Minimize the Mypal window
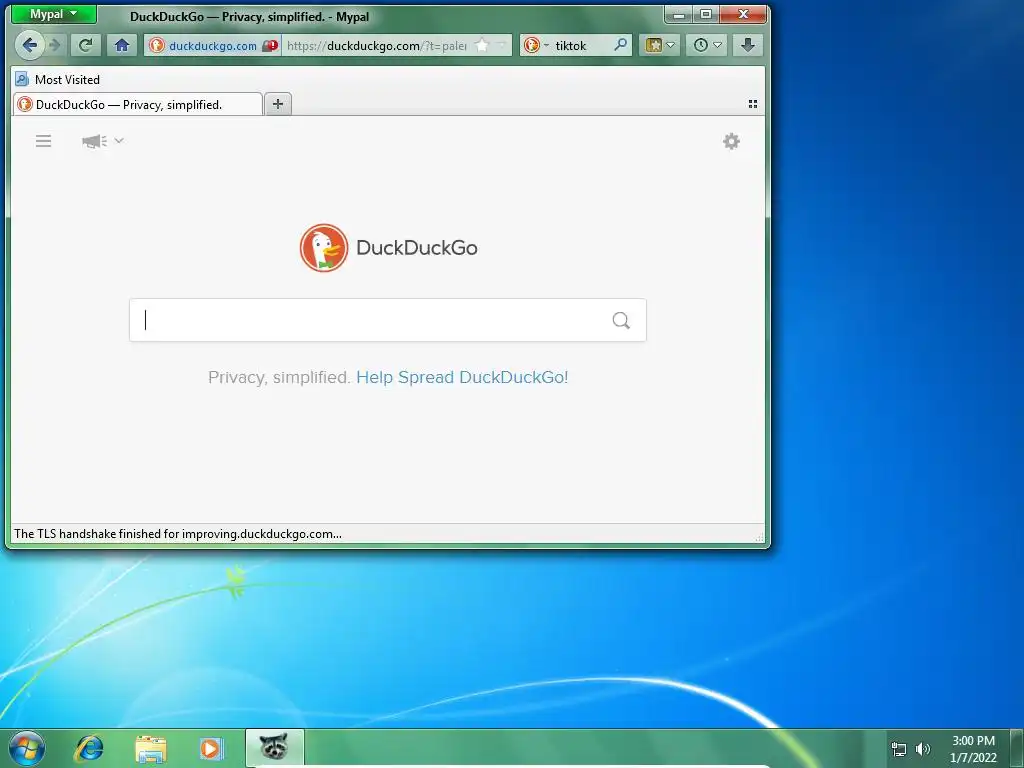1024x768 pixels. click(679, 14)
